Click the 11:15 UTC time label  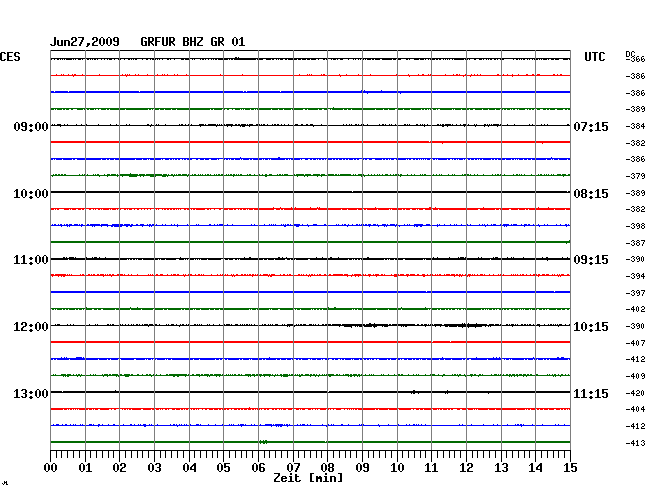591,393
